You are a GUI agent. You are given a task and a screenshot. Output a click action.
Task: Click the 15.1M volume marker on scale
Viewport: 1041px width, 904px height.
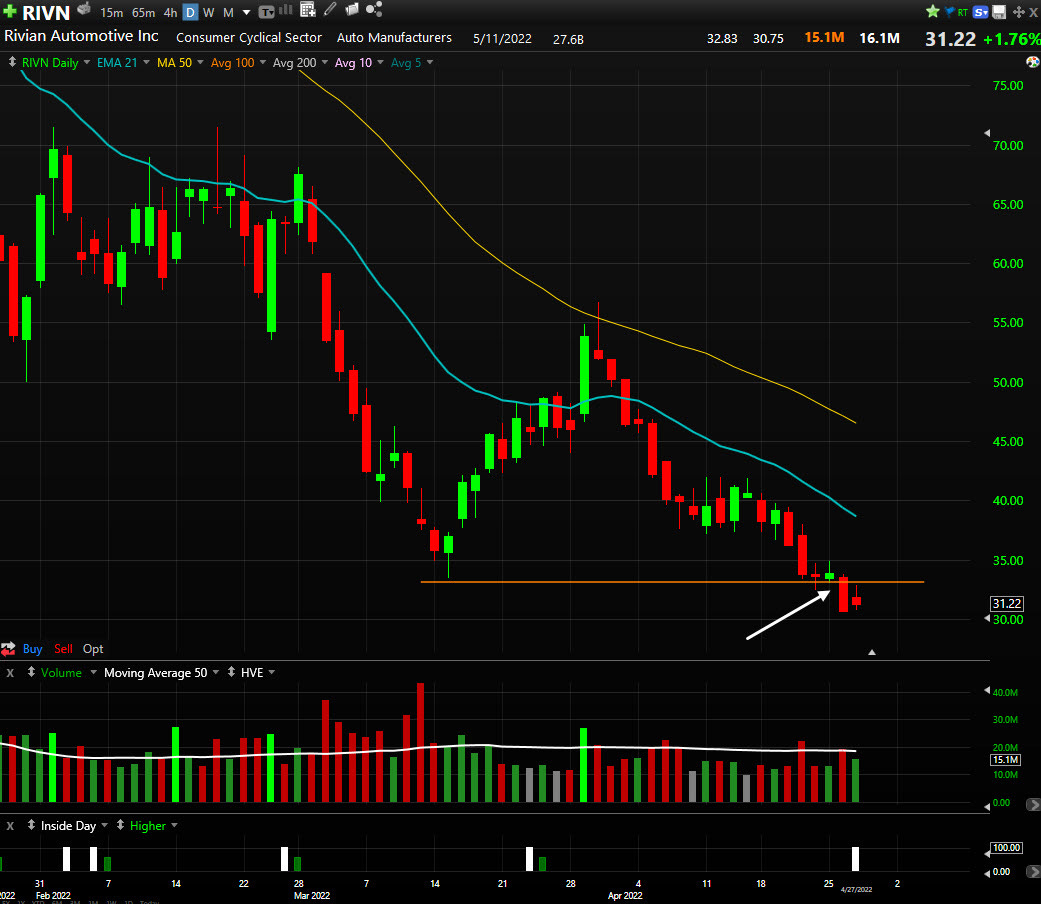(1006, 759)
